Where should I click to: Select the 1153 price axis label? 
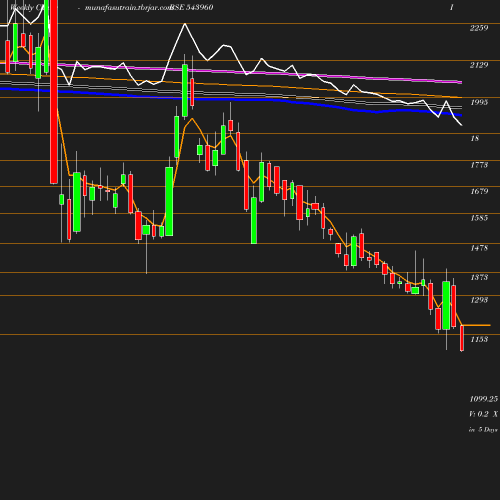pyautogui.click(x=479, y=339)
